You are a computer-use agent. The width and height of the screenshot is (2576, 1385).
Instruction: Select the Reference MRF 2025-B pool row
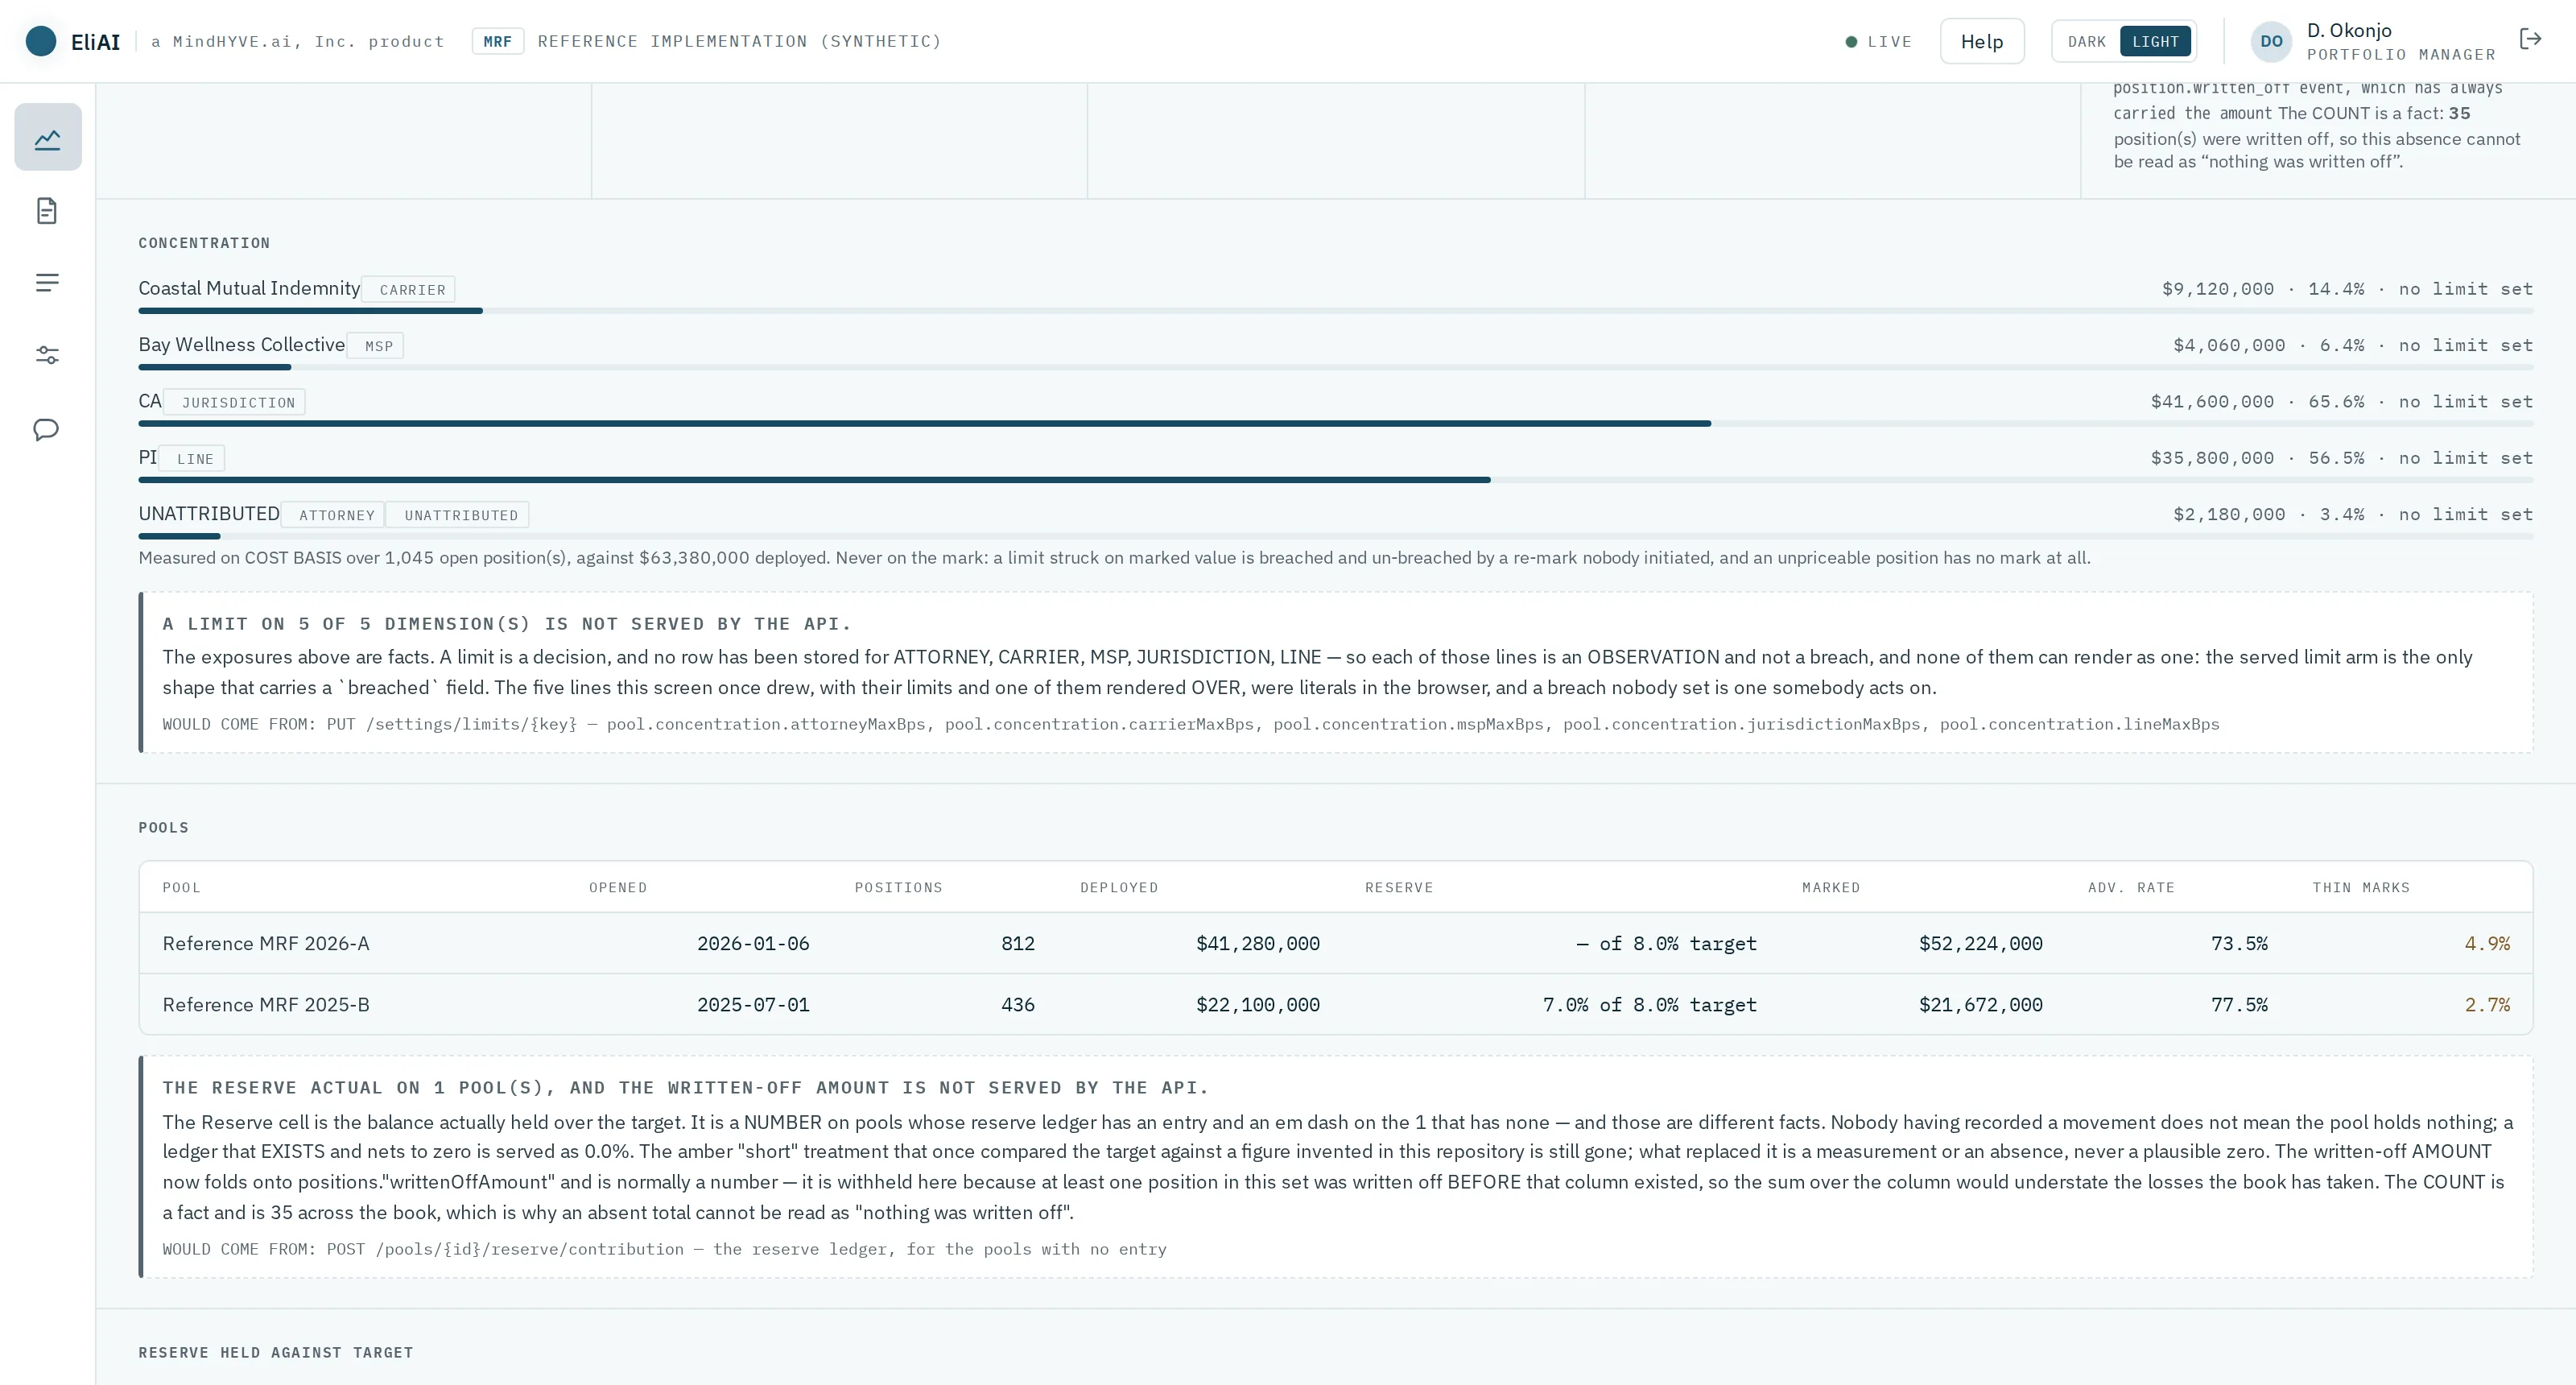click(1335, 1004)
